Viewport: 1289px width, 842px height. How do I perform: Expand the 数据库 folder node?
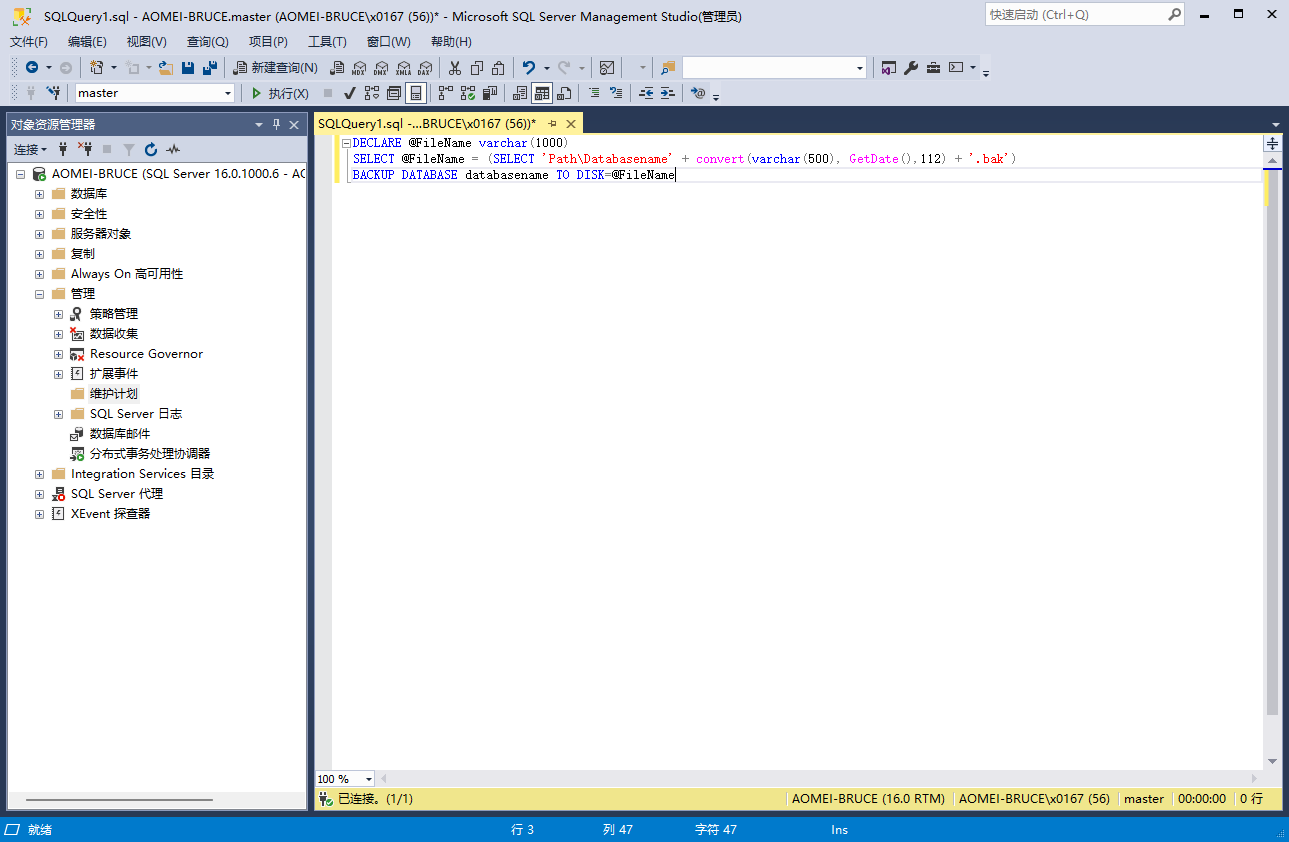[x=39, y=194]
